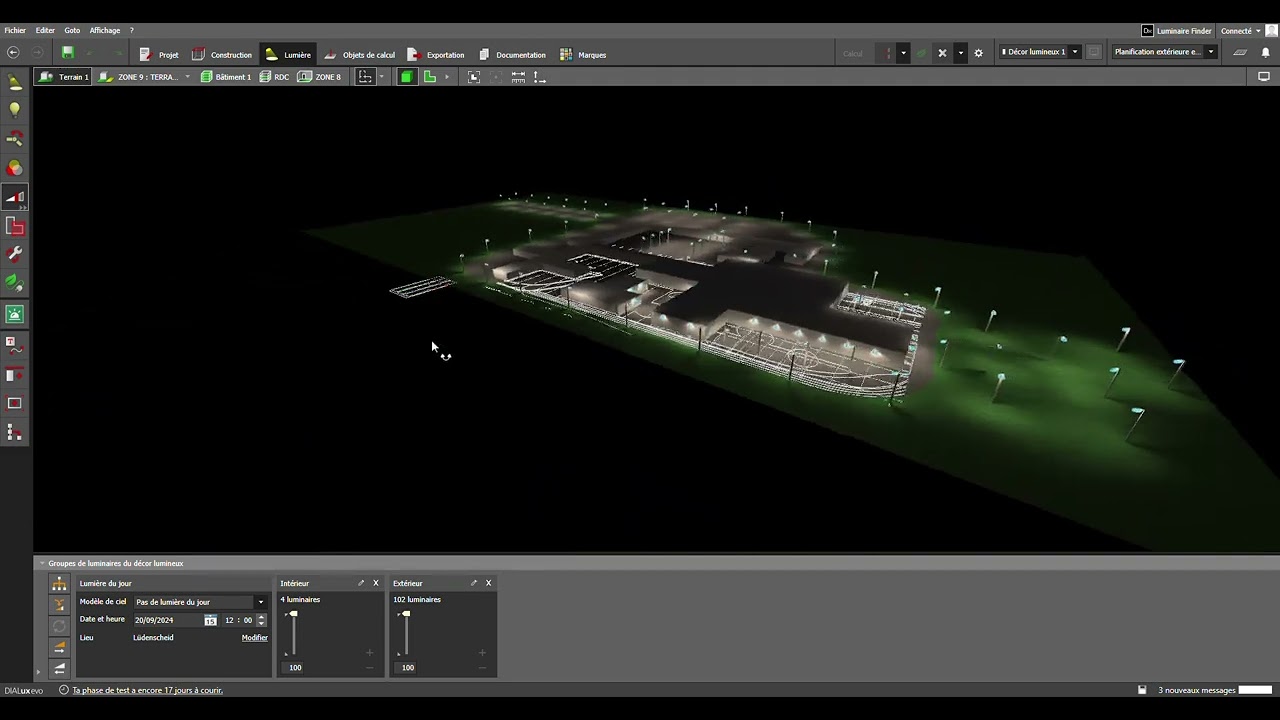Open the Objets de calcul tab
Screen dimensions: 1280x720
[x=359, y=55]
